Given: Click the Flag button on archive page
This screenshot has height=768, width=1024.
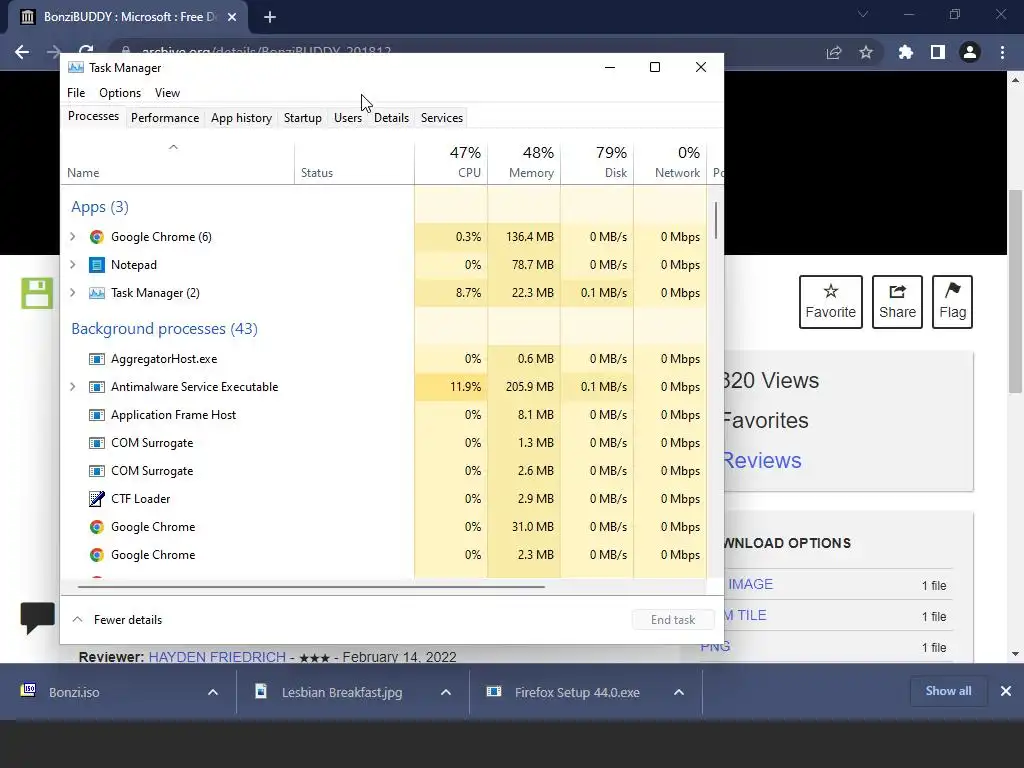Looking at the screenshot, I should [x=952, y=302].
